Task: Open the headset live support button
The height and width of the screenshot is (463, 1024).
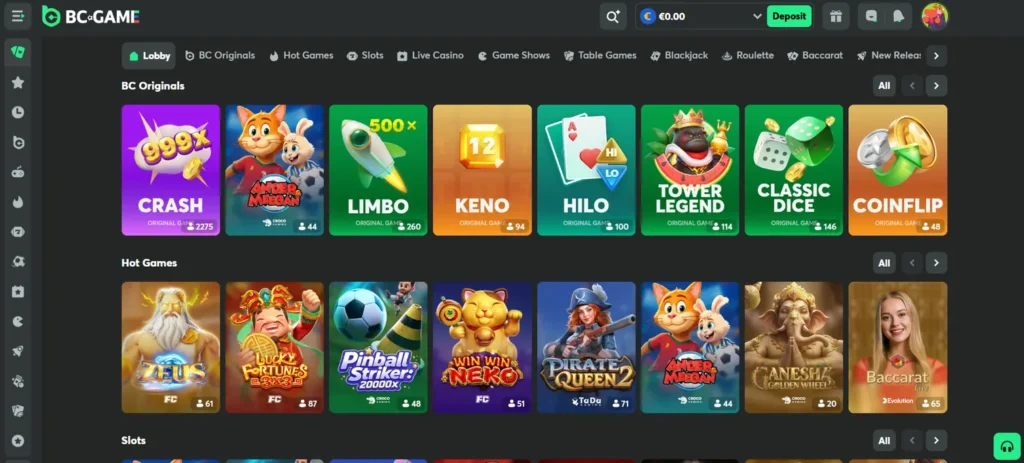Action: (x=1006, y=446)
